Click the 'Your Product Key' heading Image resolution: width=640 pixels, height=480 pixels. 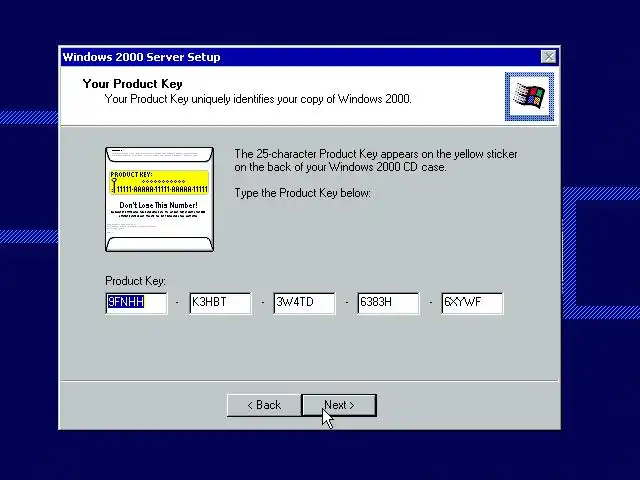[132, 84]
